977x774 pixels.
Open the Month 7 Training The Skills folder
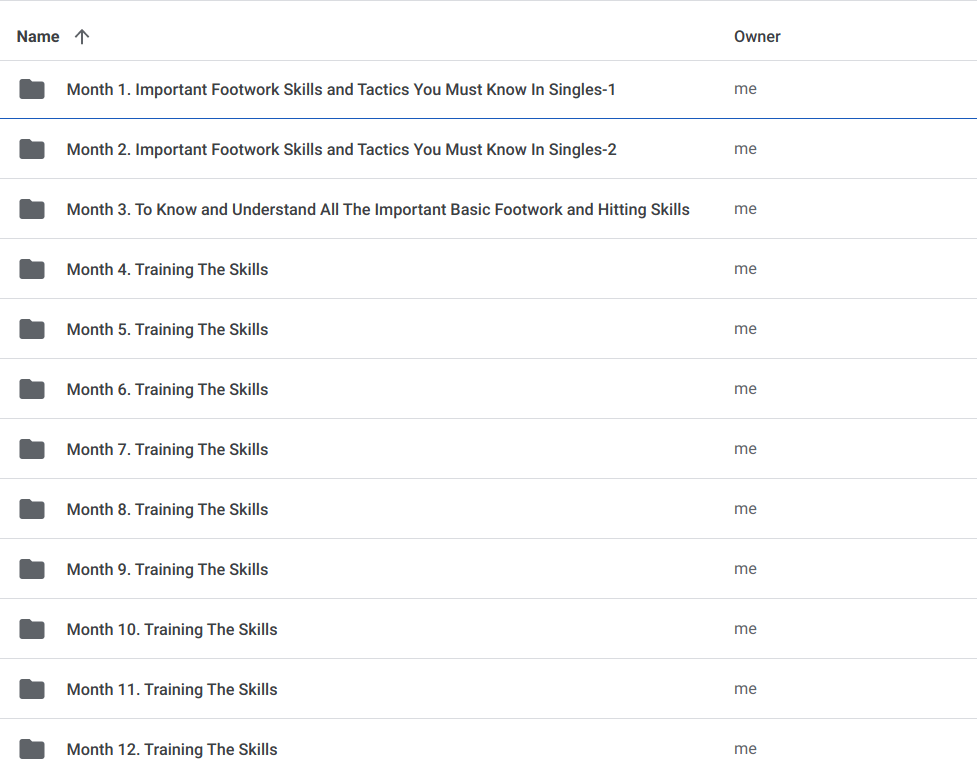[167, 449]
